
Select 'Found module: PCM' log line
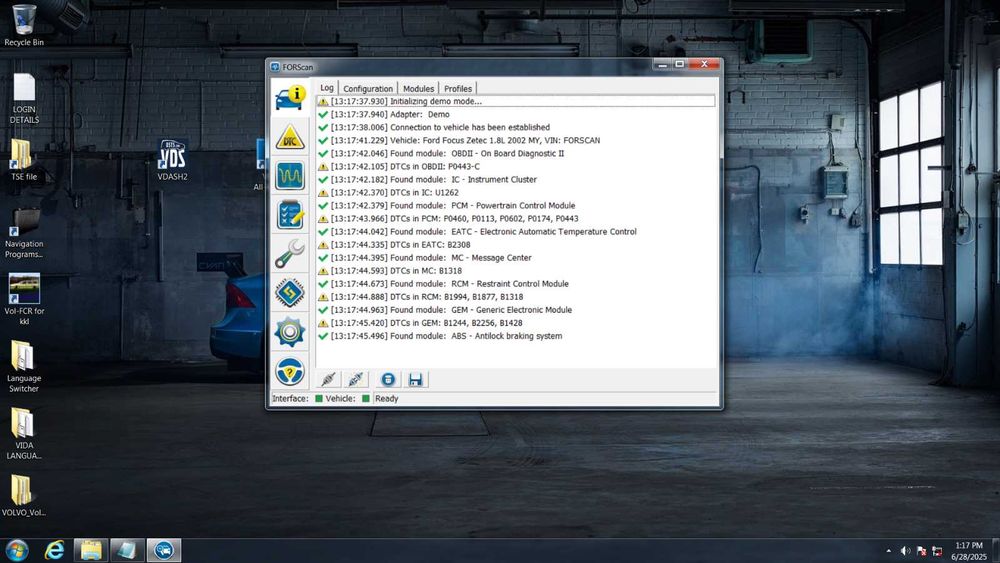point(515,206)
